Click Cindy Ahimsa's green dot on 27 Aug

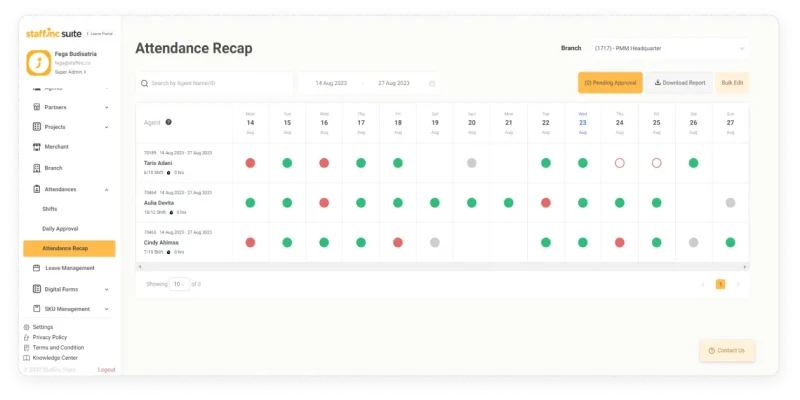tap(730, 242)
